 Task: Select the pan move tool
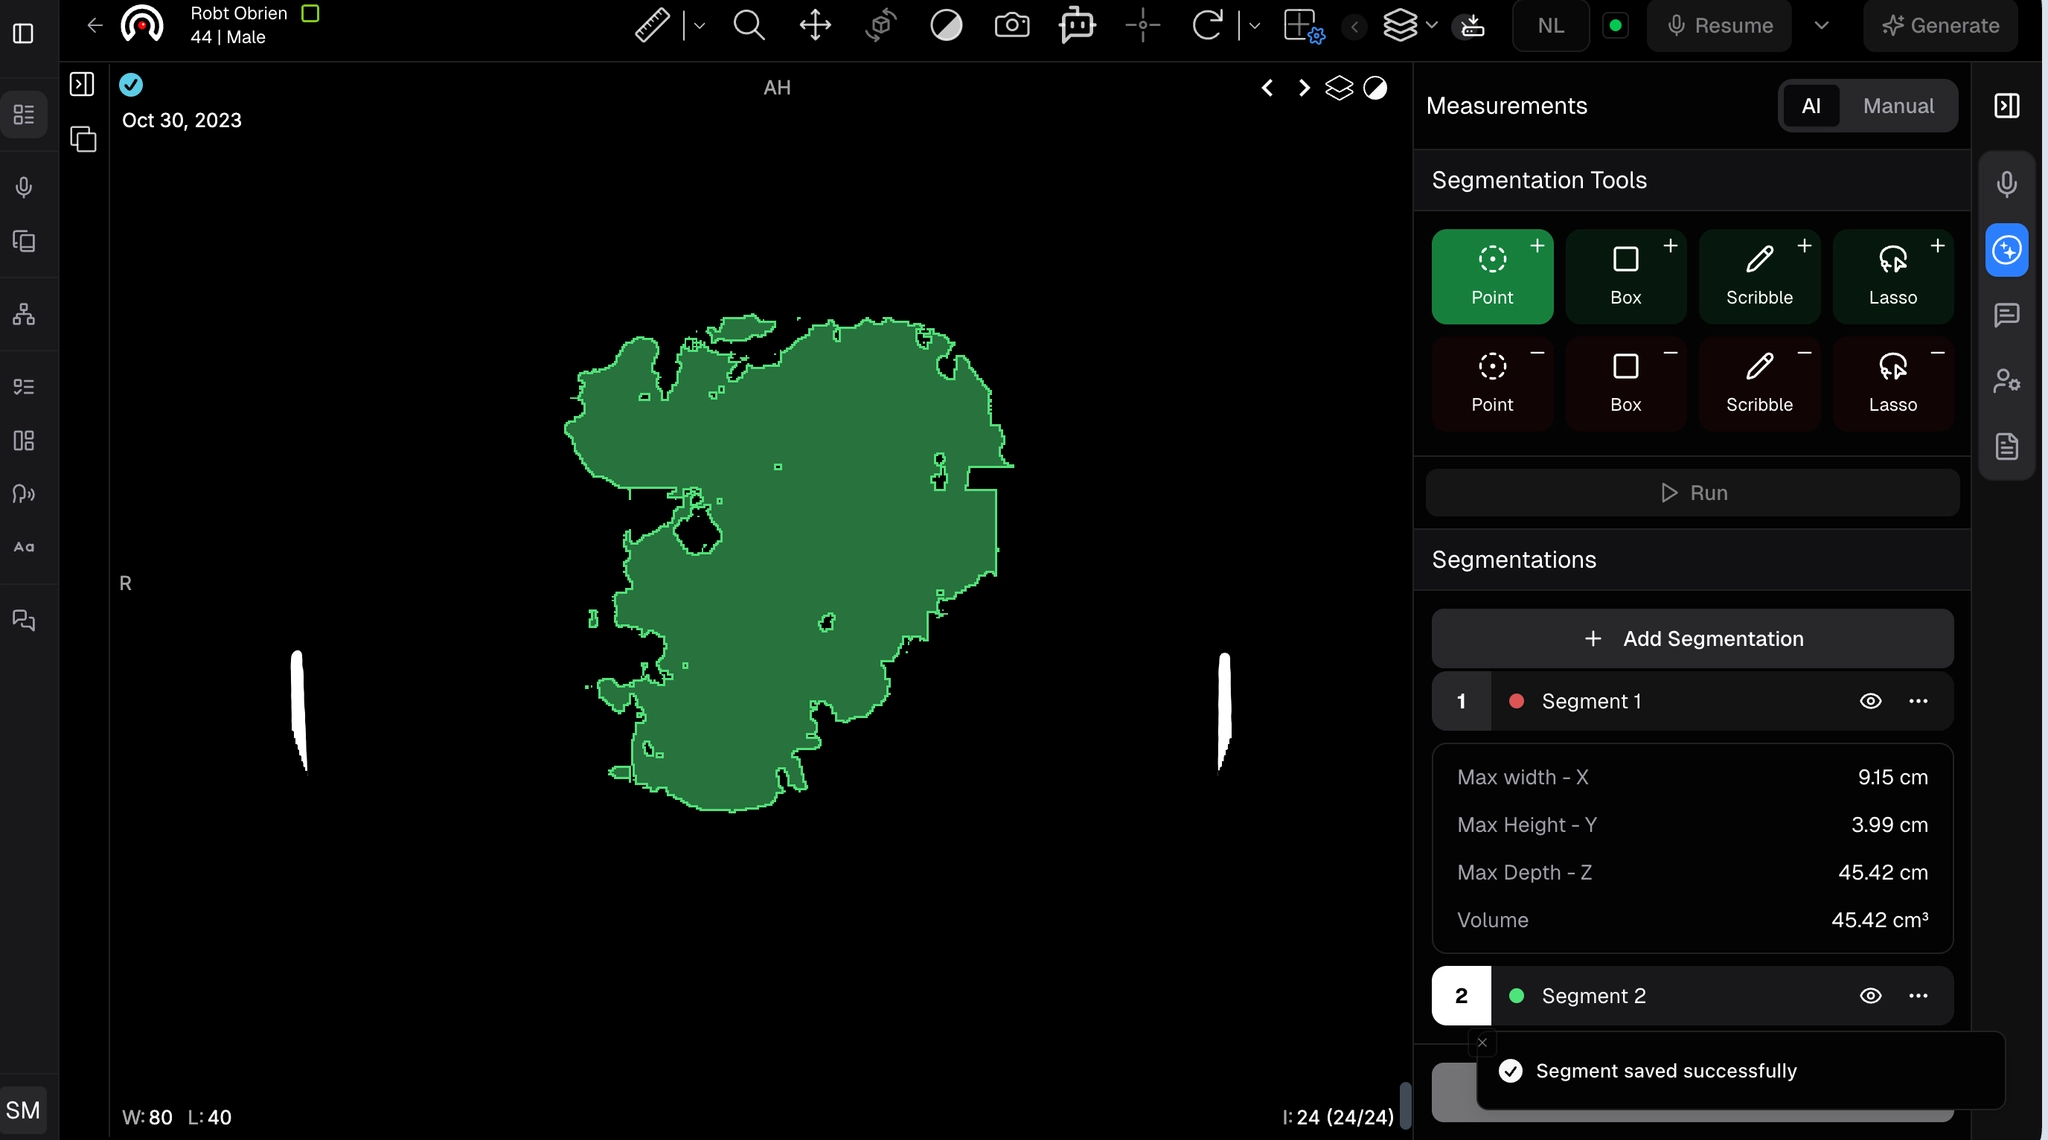[x=815, y=25]
